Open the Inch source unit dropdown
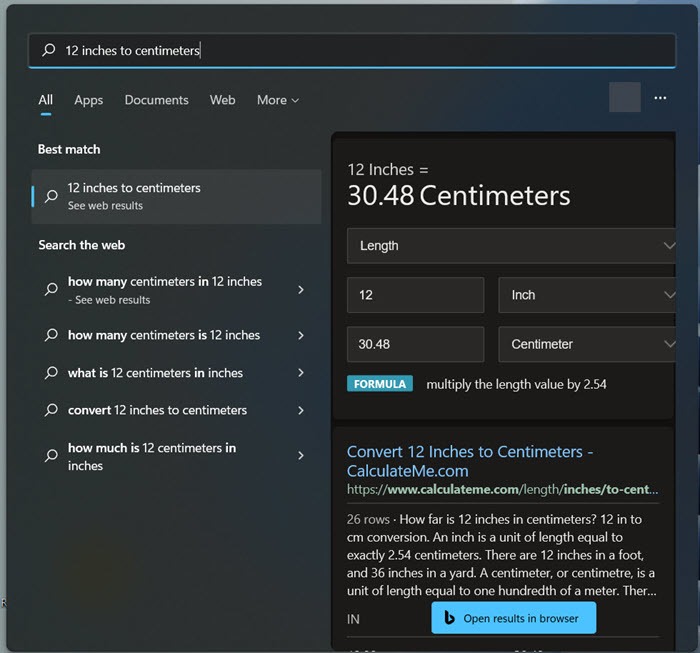Image resolution: width=700 pixels, height=653 pixels. pyautogui.click(x=586, y=295)
